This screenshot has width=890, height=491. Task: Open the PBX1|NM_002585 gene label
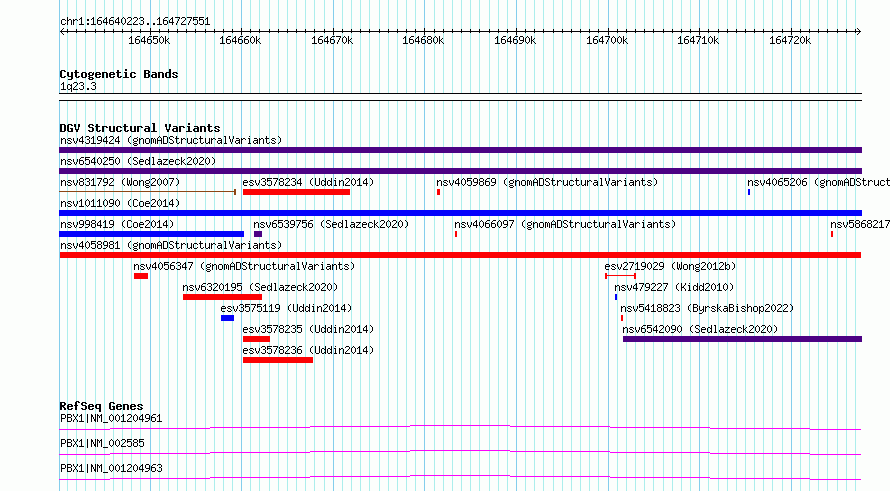click(102, 443)
